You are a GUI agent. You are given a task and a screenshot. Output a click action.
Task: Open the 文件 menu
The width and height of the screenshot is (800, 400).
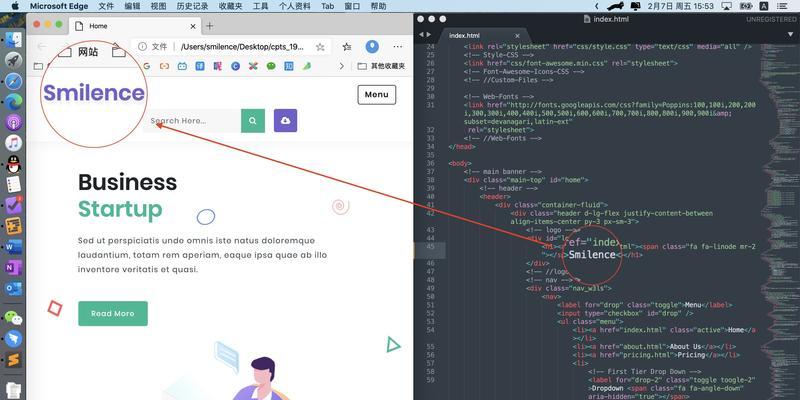(106, 6)
